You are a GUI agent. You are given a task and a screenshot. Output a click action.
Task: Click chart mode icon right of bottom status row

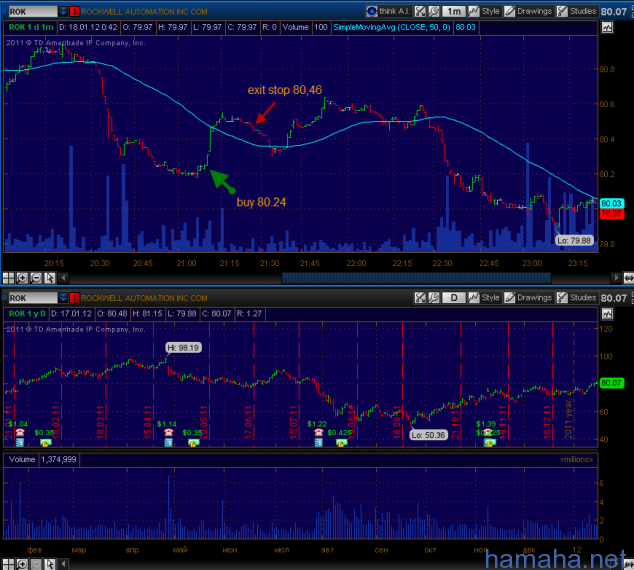607,314
